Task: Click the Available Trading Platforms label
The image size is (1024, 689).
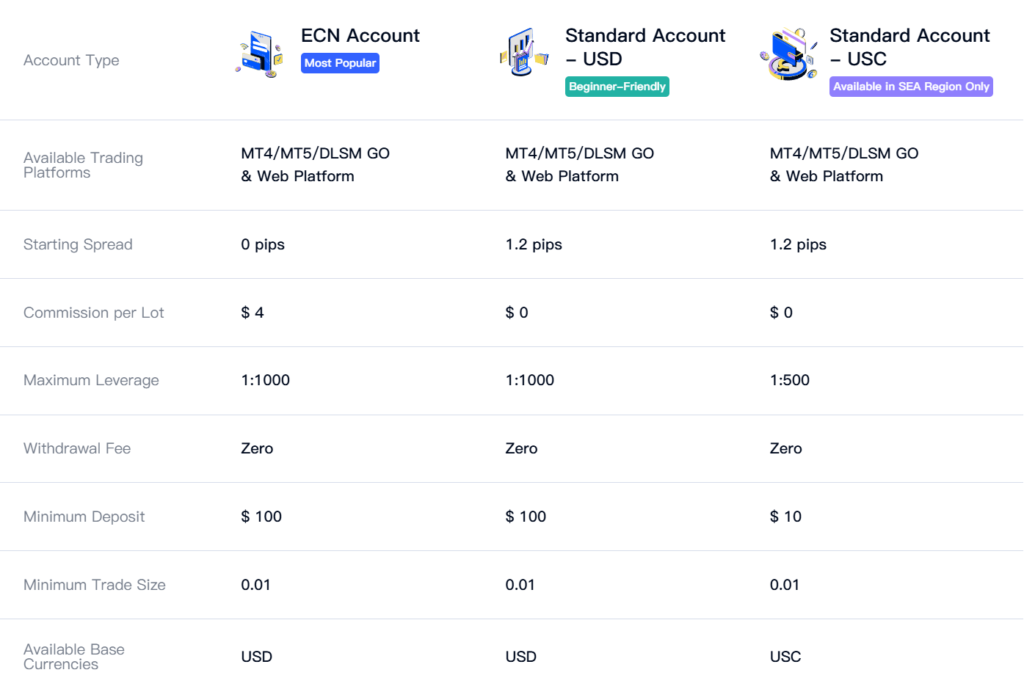Action: [83, 165]
